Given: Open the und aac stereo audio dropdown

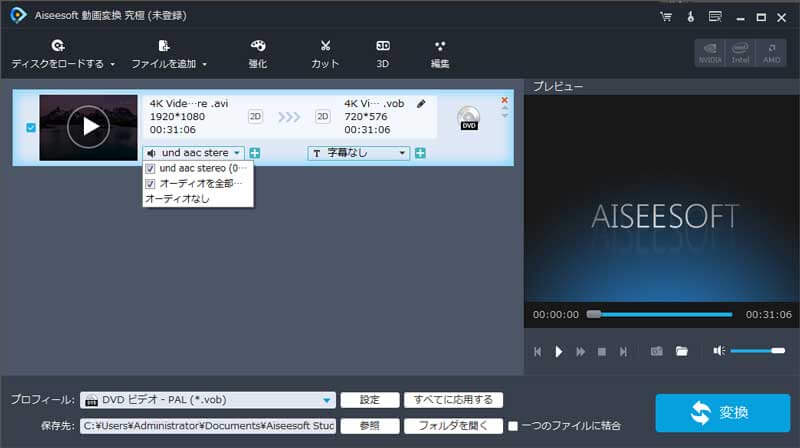Looking at the screenshot, I should click(194, 153).
